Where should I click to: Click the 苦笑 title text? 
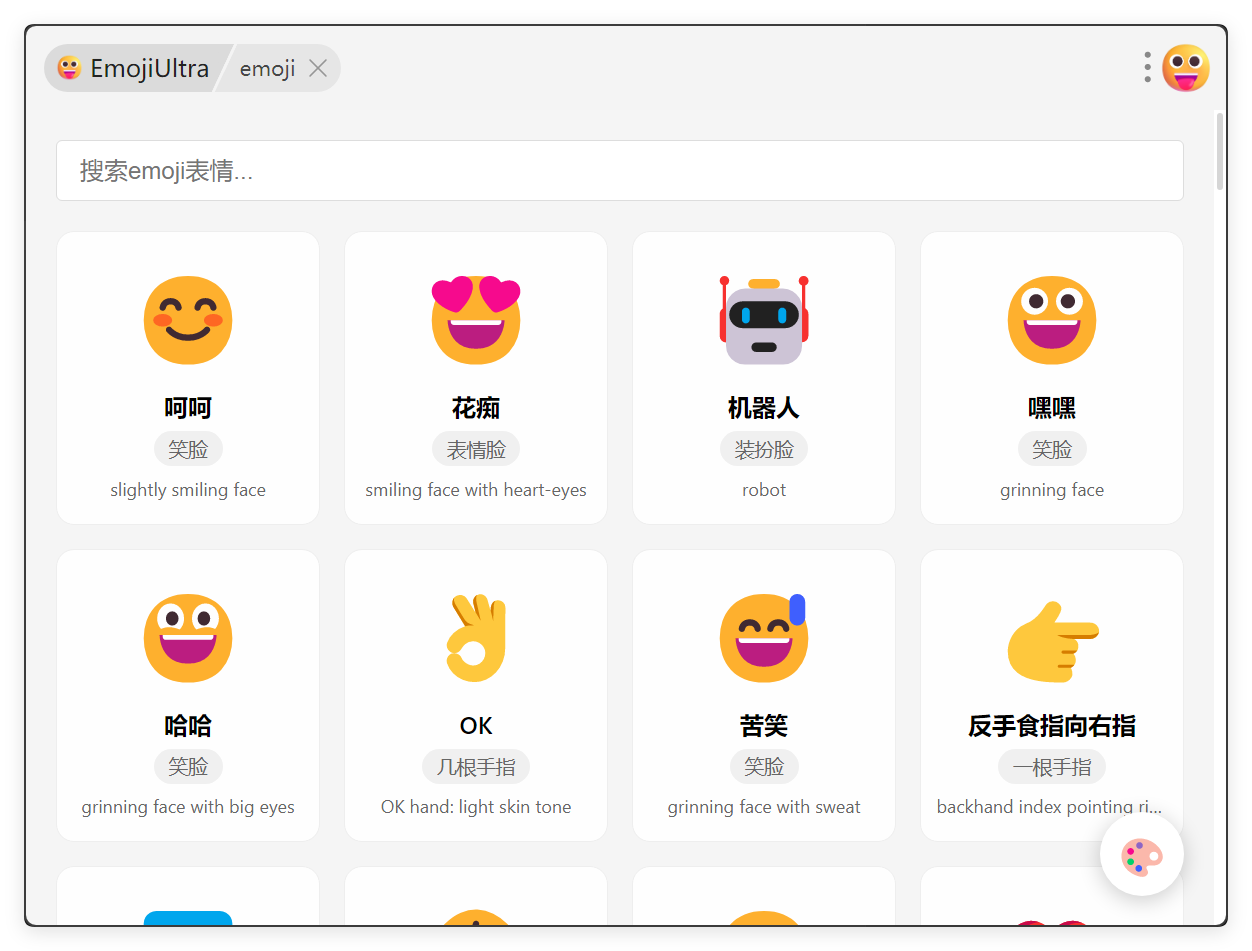(x=764, y=726)
